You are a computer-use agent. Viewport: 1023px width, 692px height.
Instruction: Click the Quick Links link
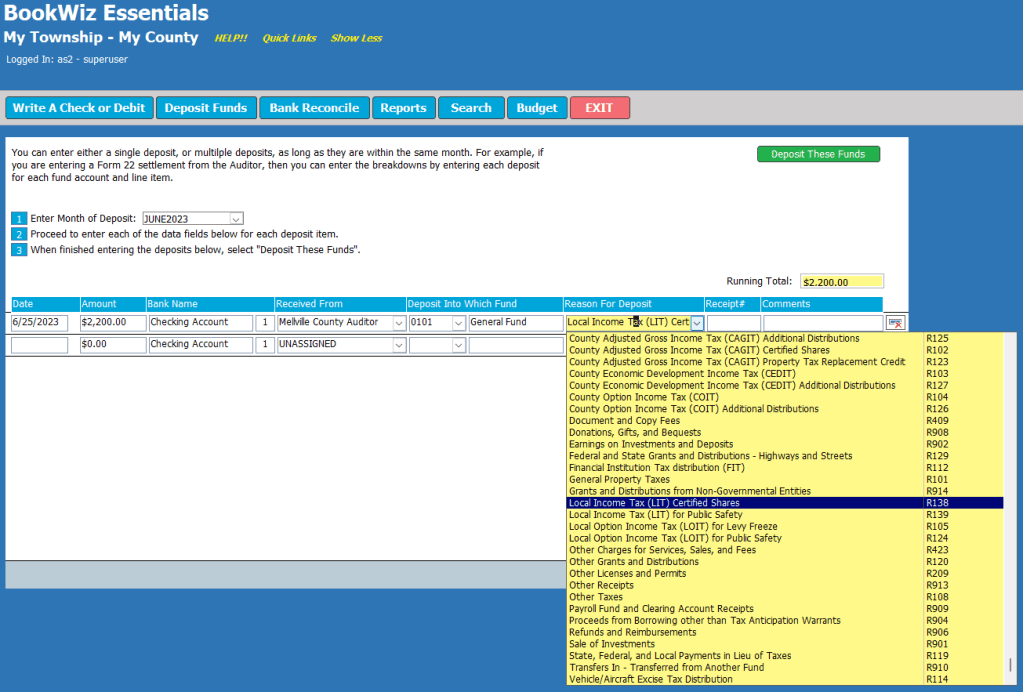coord(289,38)
